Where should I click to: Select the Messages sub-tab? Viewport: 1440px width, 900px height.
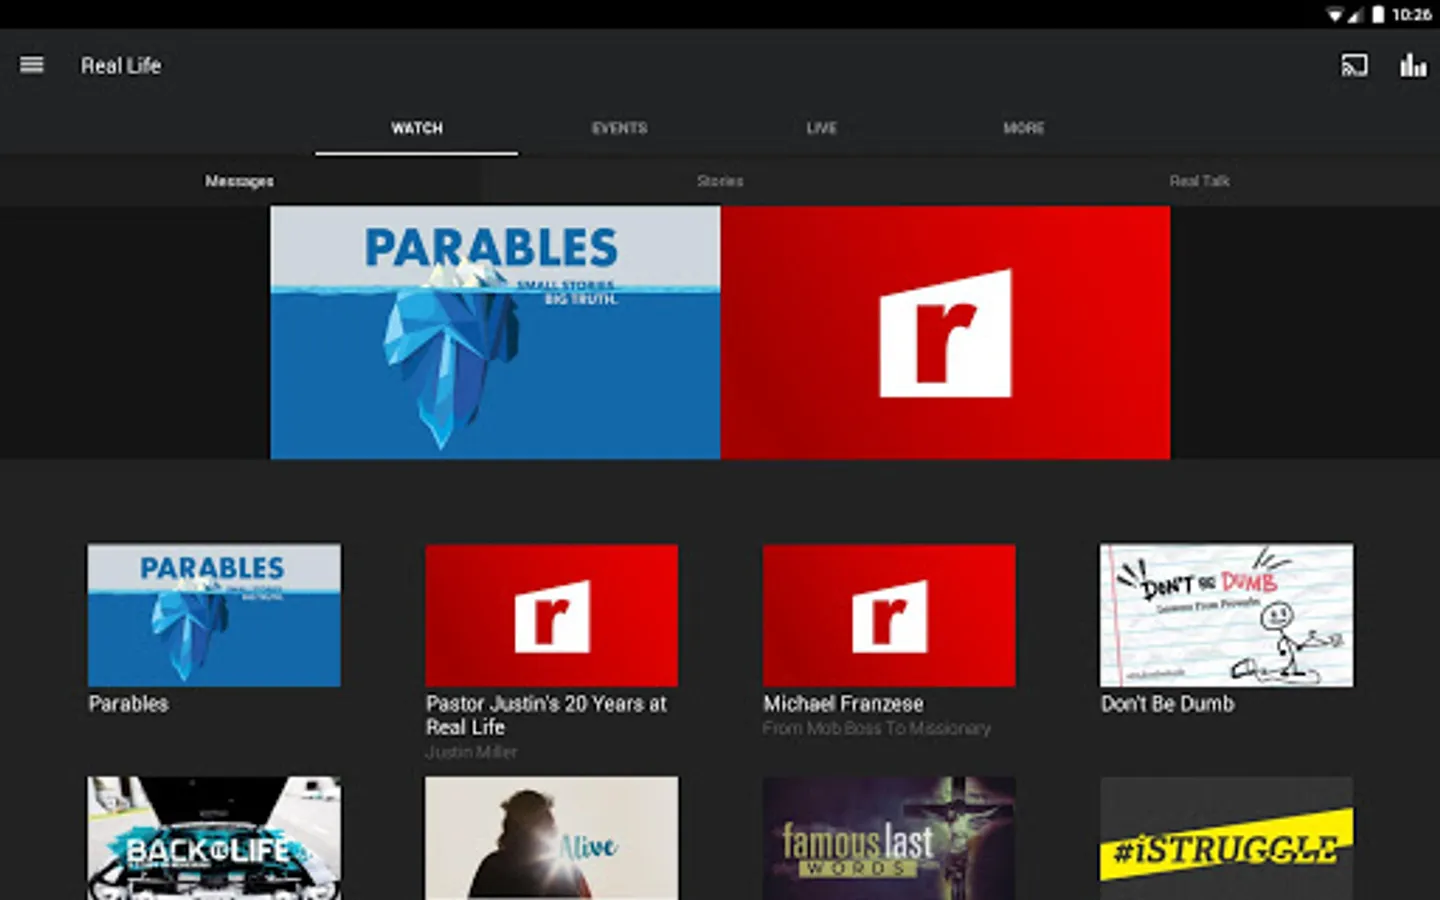240,181
